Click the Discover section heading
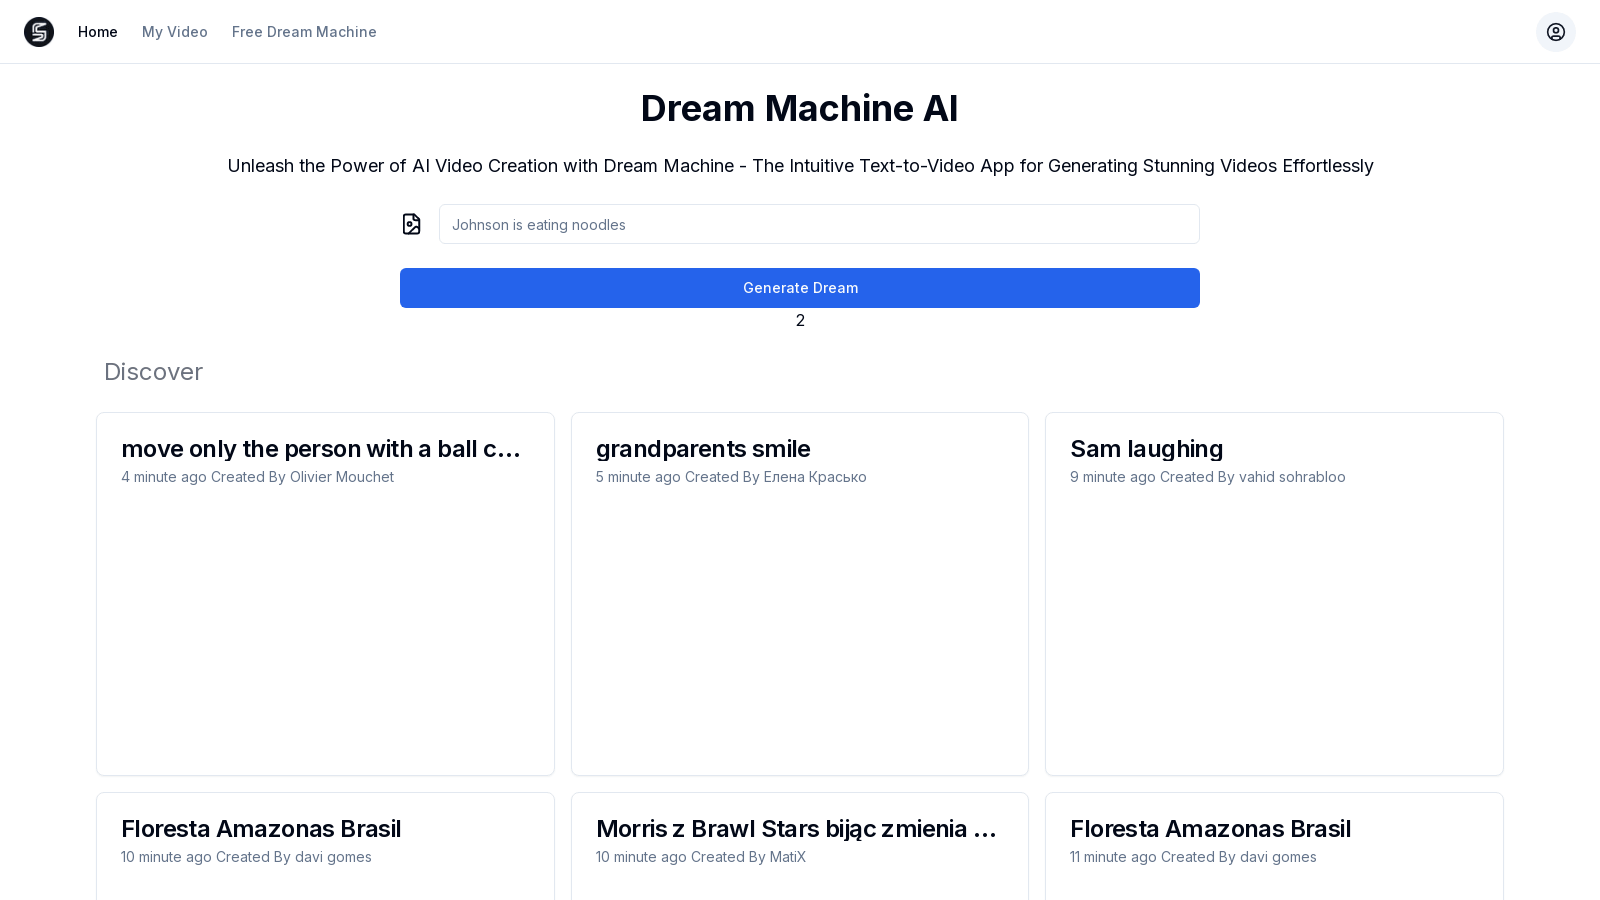This screenshot has width=1600, height=900. pos(154,372)
